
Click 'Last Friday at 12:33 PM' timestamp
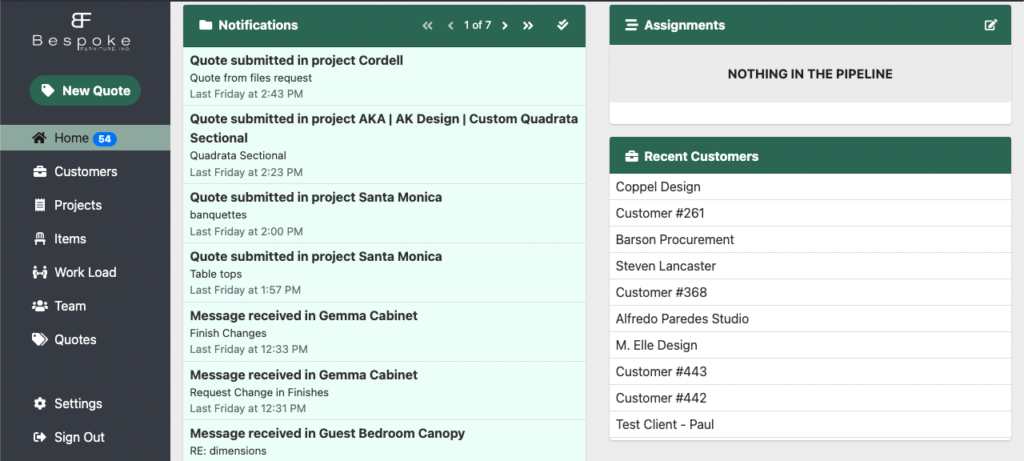(x=249, y=349)
